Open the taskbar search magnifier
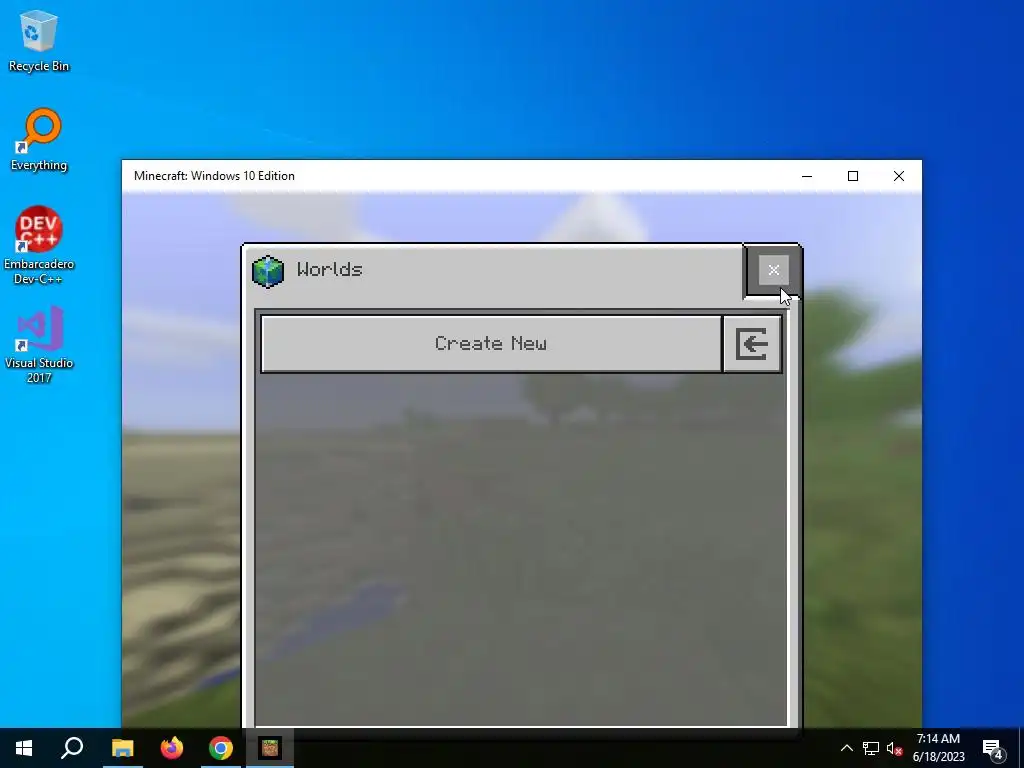Image resolution: width=1024 pixels, height=768 pixels. point(72,748)
